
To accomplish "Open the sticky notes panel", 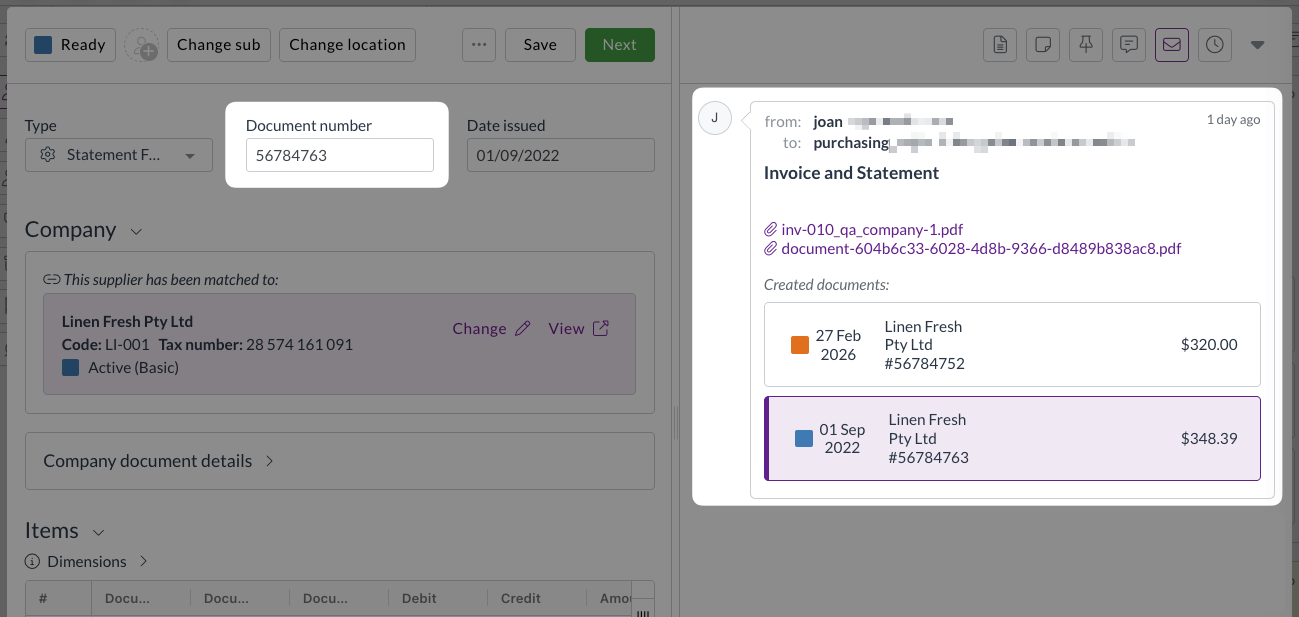I will tap(1042, 45).
